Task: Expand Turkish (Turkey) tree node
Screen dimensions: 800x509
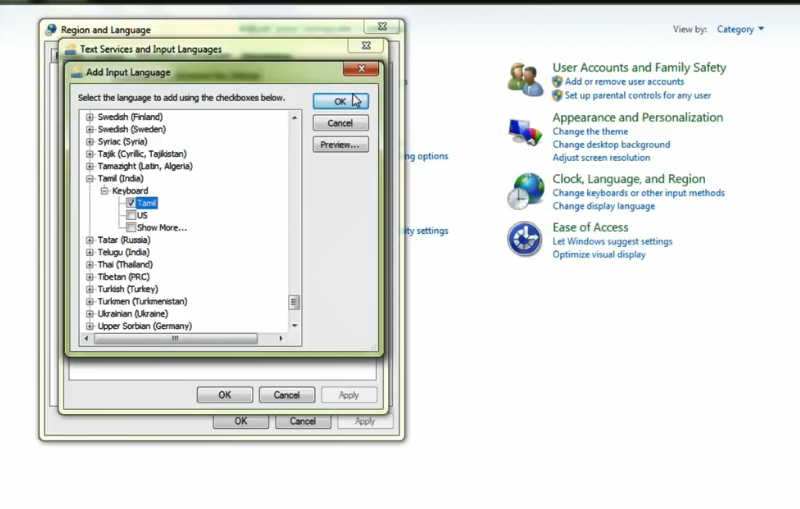Action: (90, 289)
